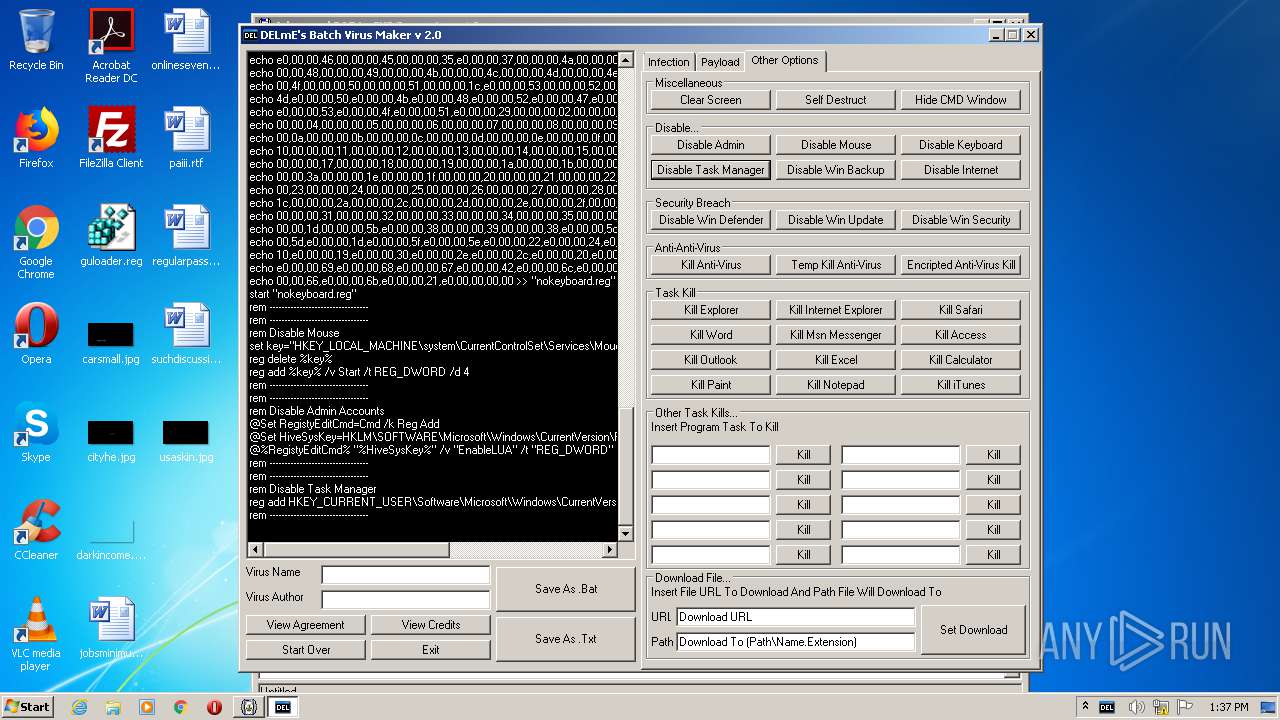The height and width of the screenshot is (720, 1280).
Task: Click horizontal scrollbar right arrow in code pane
Action: [x=610, y=550]
